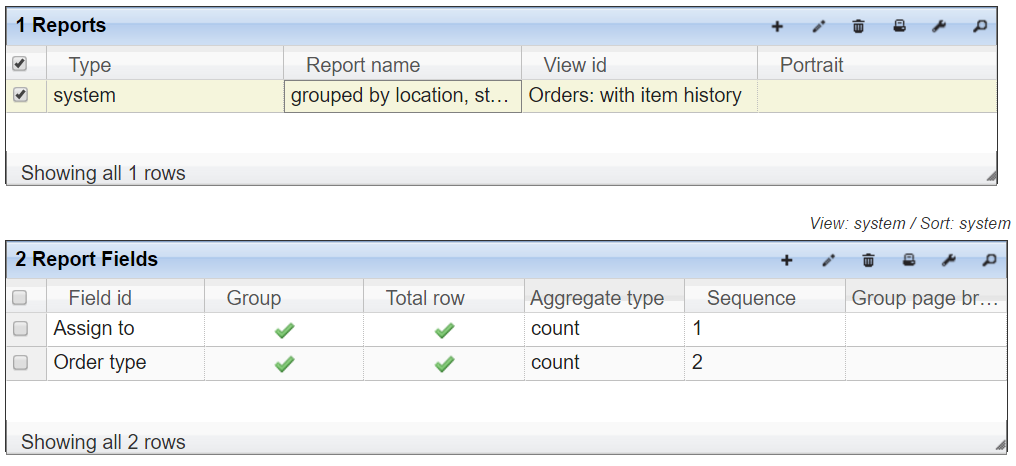Delete selected report using trash icon
Viewport: 1016px width, 466px height.
[859, 27]
